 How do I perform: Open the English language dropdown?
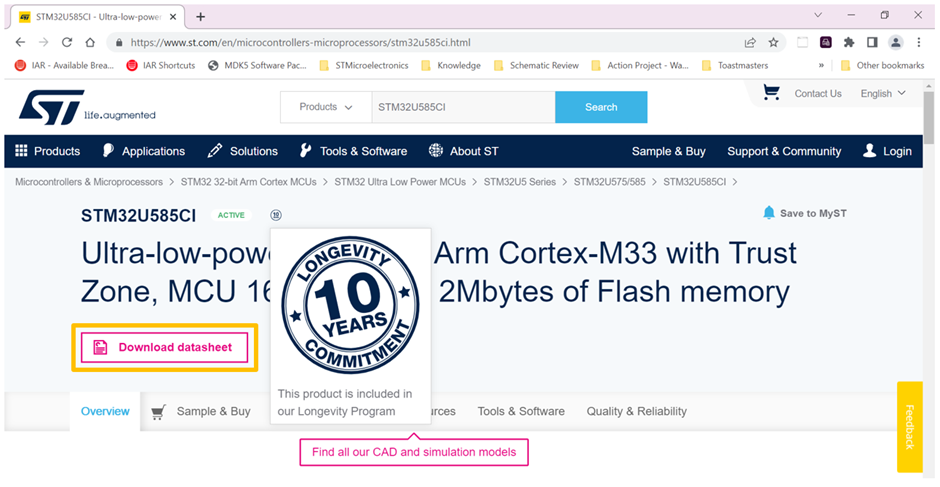click(x=883, y=94)
